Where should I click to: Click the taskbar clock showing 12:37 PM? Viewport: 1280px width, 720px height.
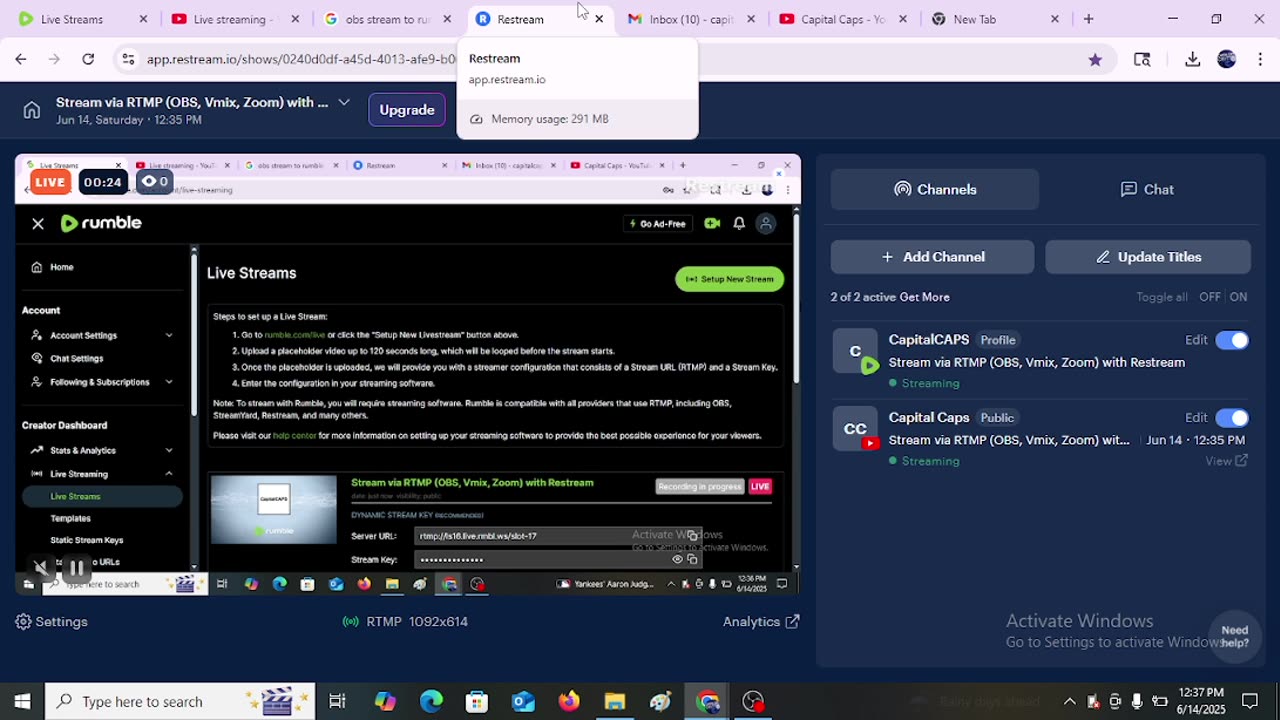(x=1201, y=701)
